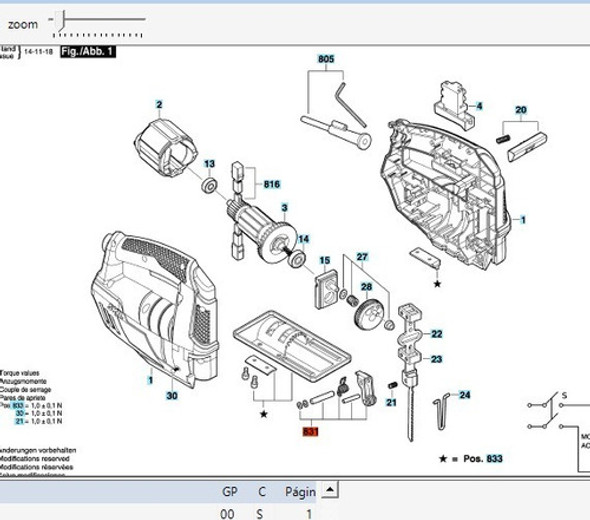Select position number 22 on the lifting rod
Screen dimensions: 590x520
tap(436, 334)
